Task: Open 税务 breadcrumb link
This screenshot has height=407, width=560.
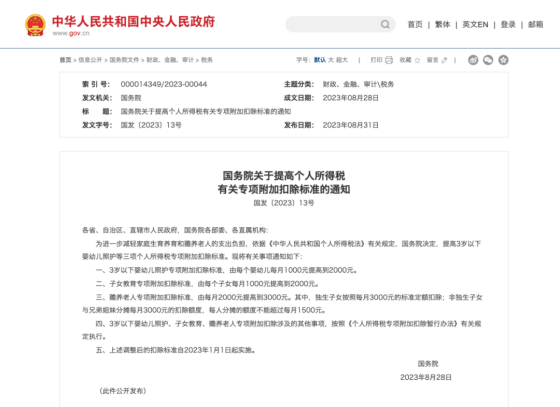Action: click(x=207, y=60)
